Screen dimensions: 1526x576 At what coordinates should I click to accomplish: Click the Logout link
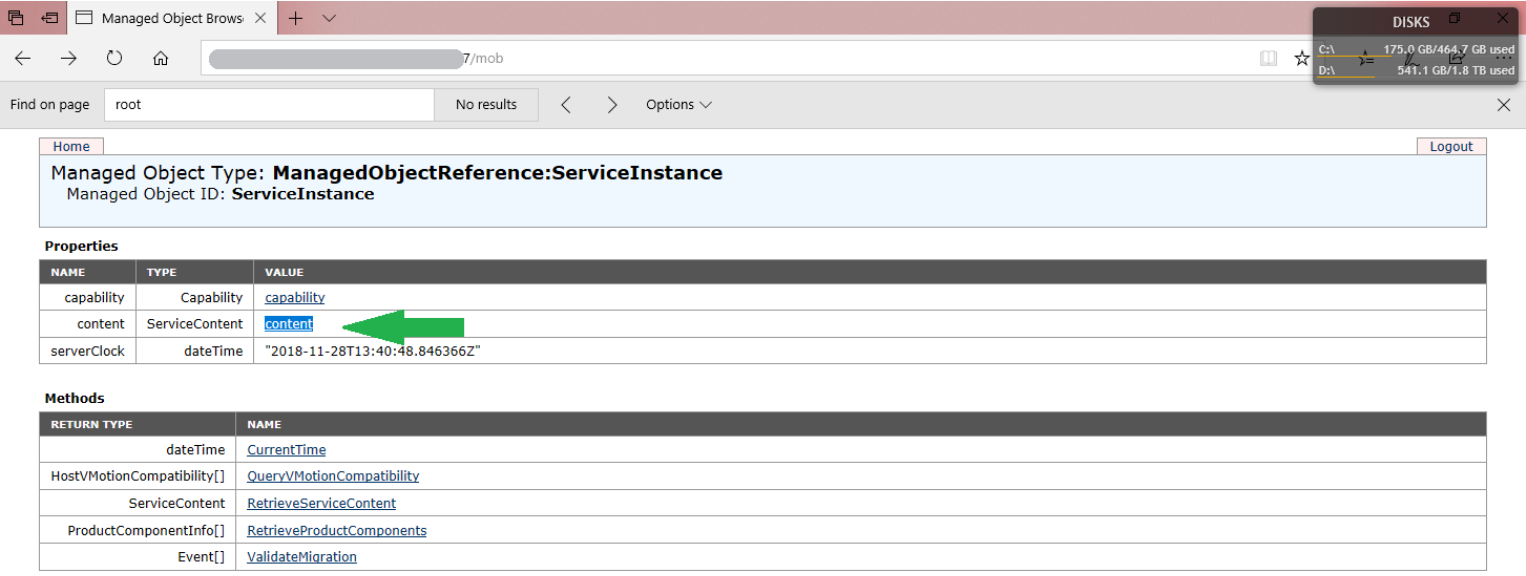point(1451,146)
